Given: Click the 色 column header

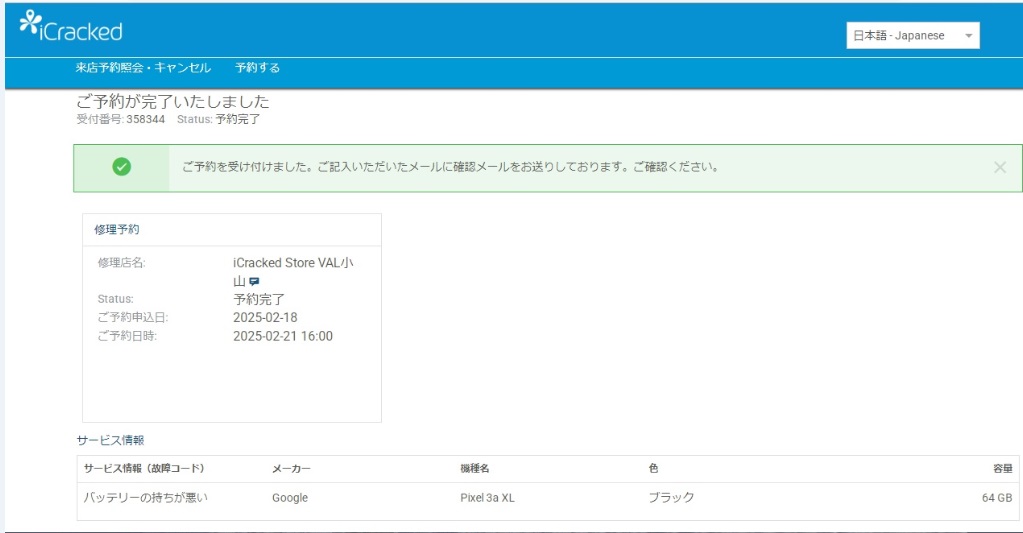Looking at the screenshot, I should coord(653,468).
